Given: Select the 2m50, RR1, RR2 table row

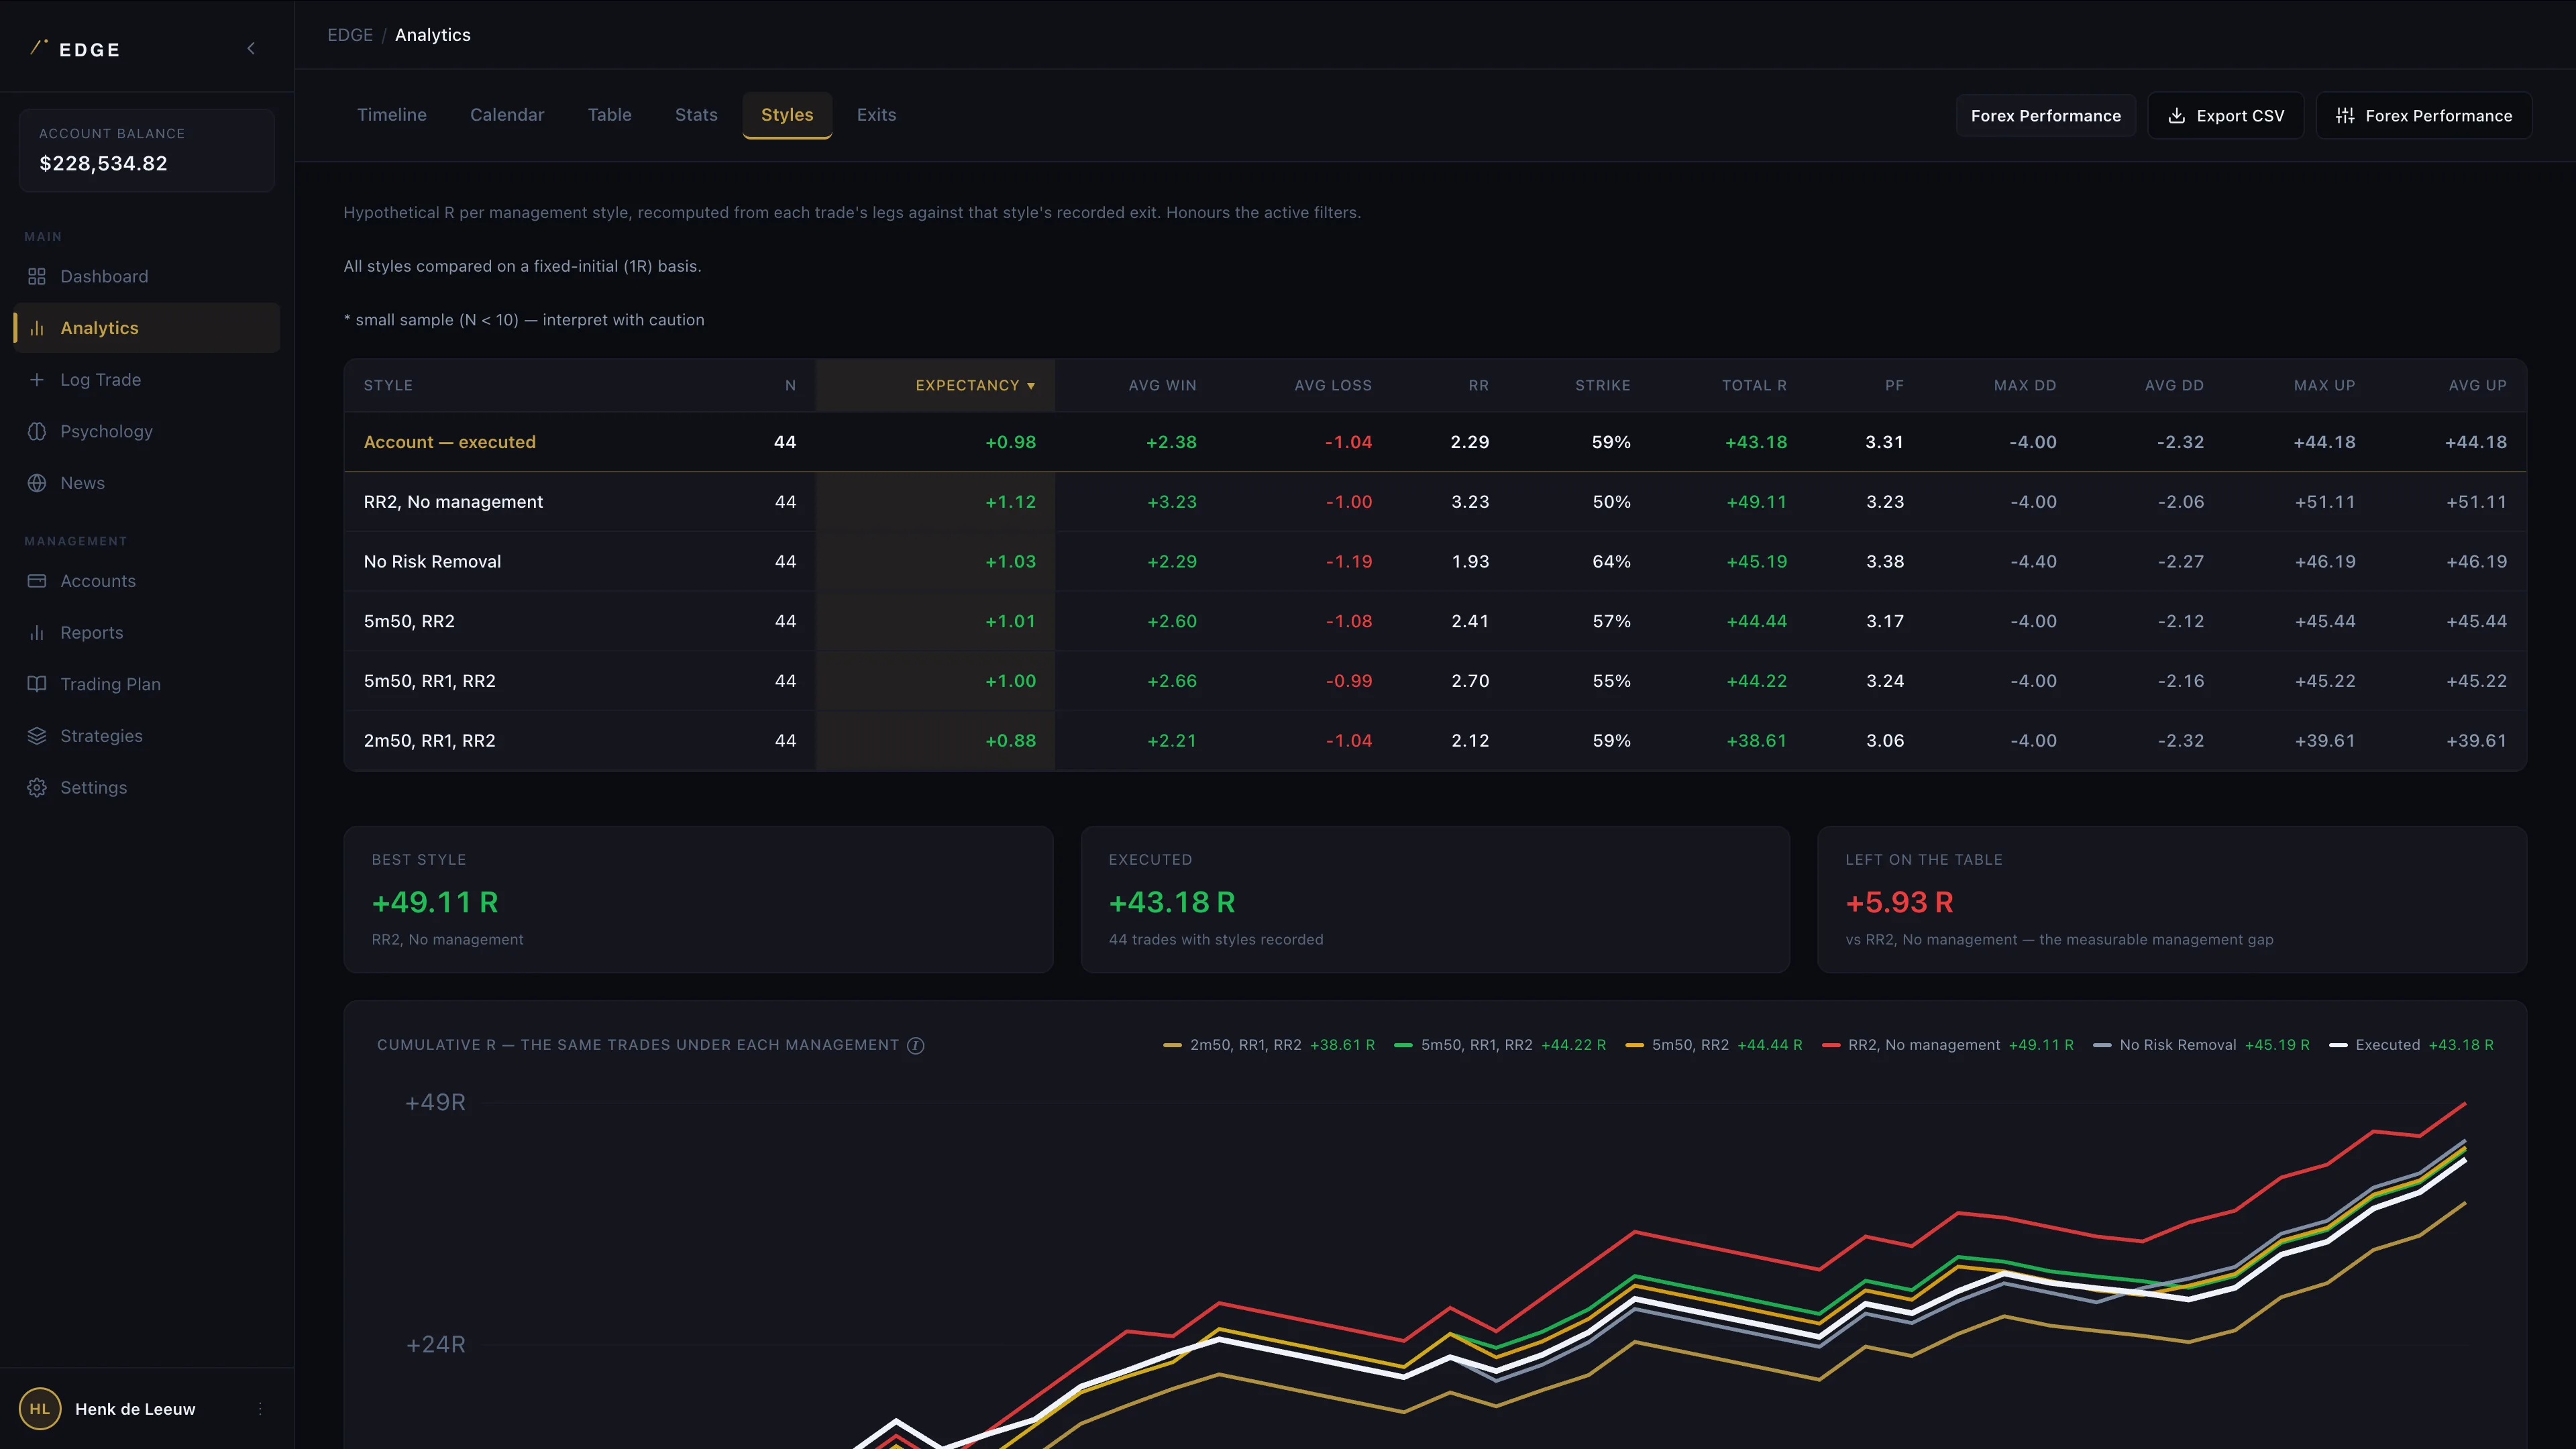Looking at the screenshot, I should [x=1435, y=741].
